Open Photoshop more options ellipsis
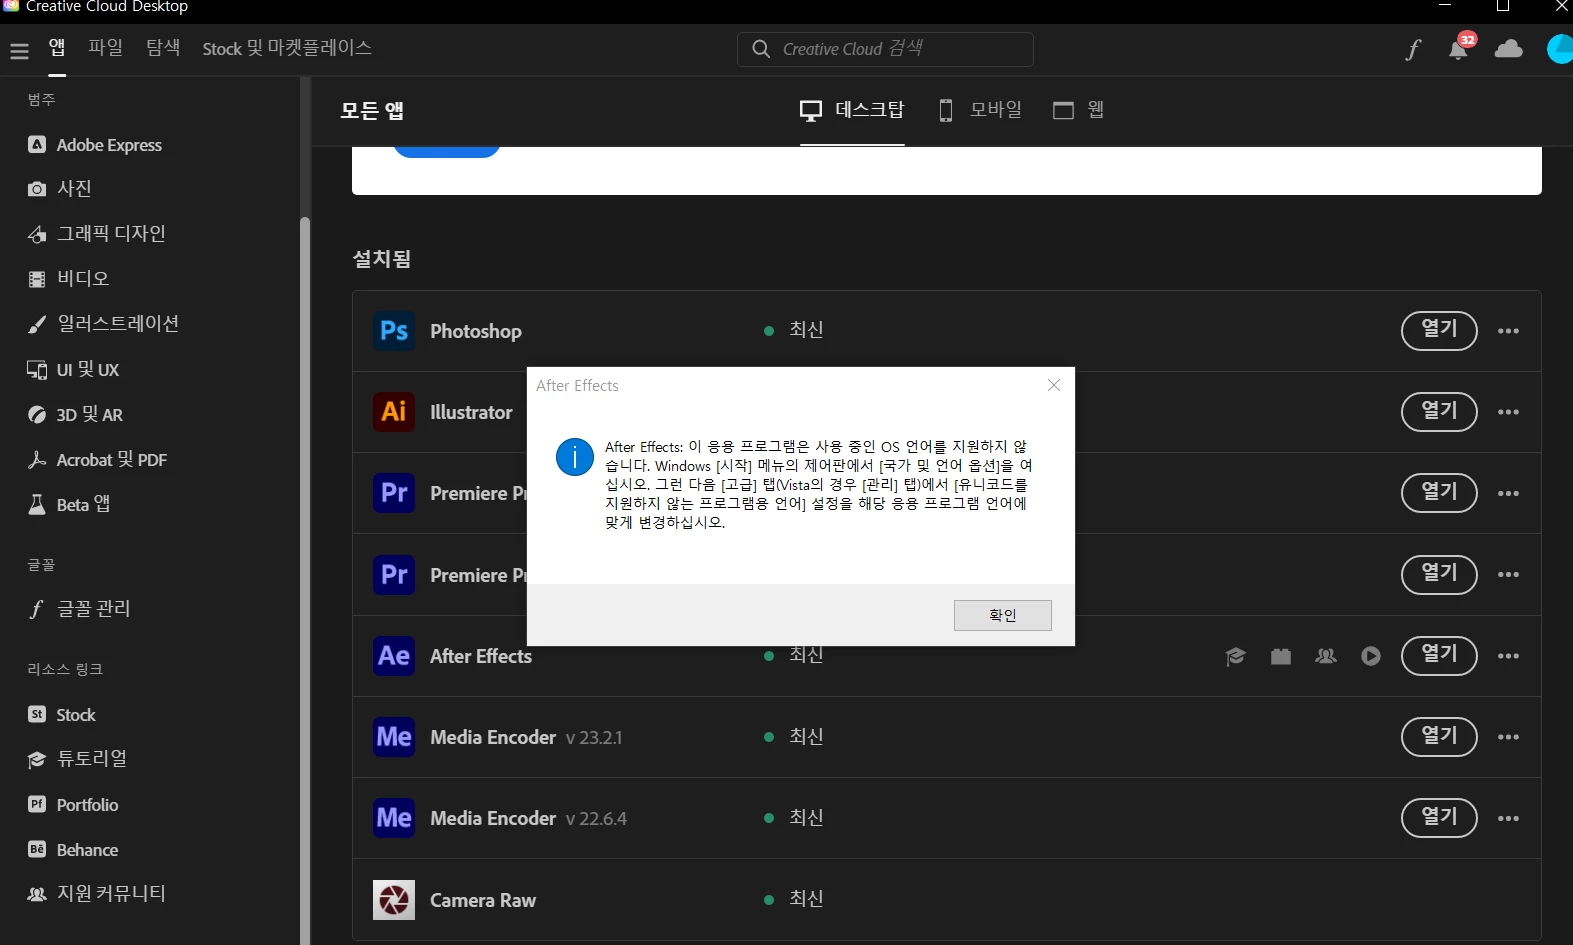This screenshot has height=945, width=1573. point(1508,331)
